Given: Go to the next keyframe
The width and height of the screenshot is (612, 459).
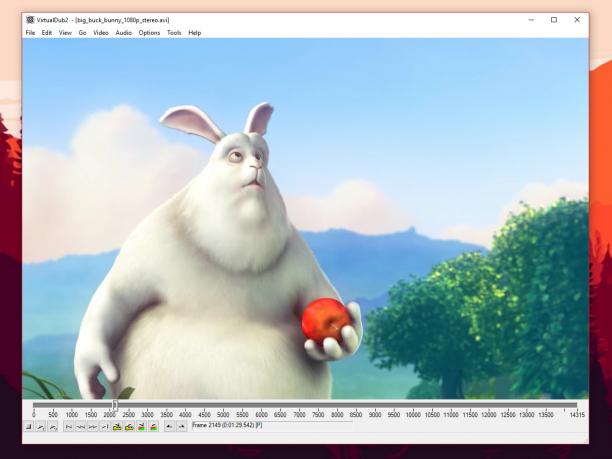Looking at the screenshot, I should tap(129, 427).
